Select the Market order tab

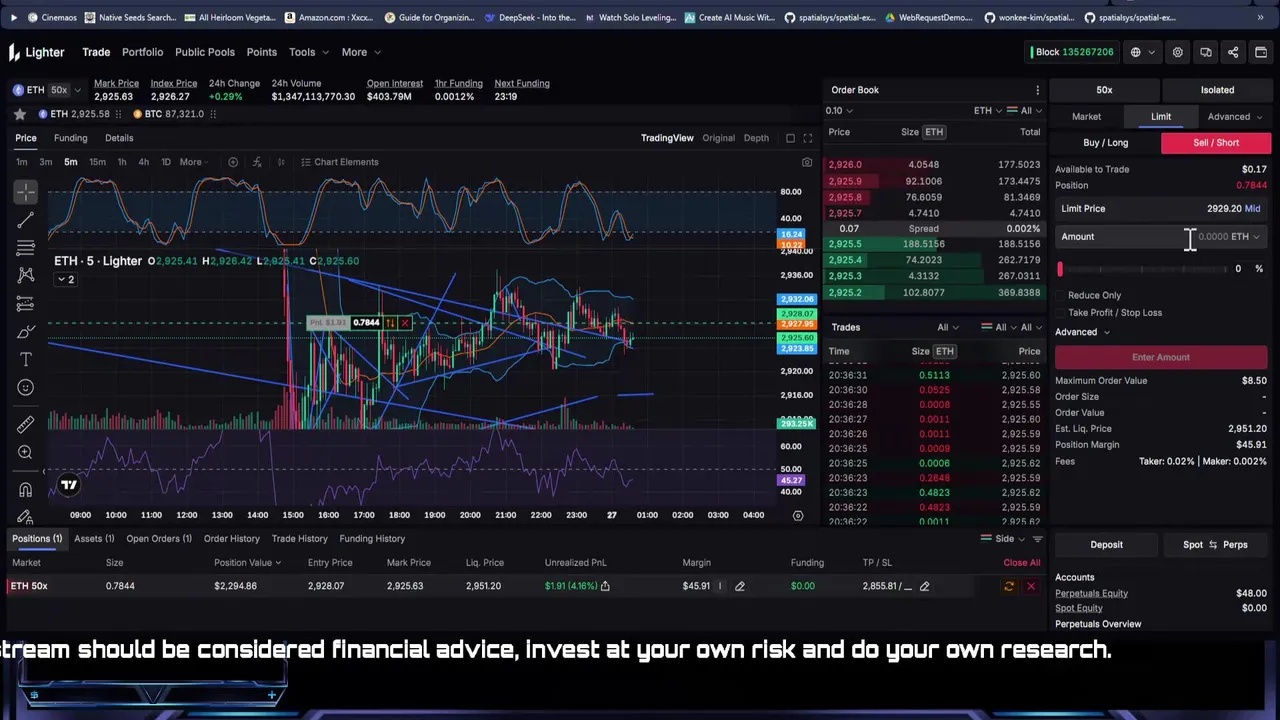[x=1086, y=117]
